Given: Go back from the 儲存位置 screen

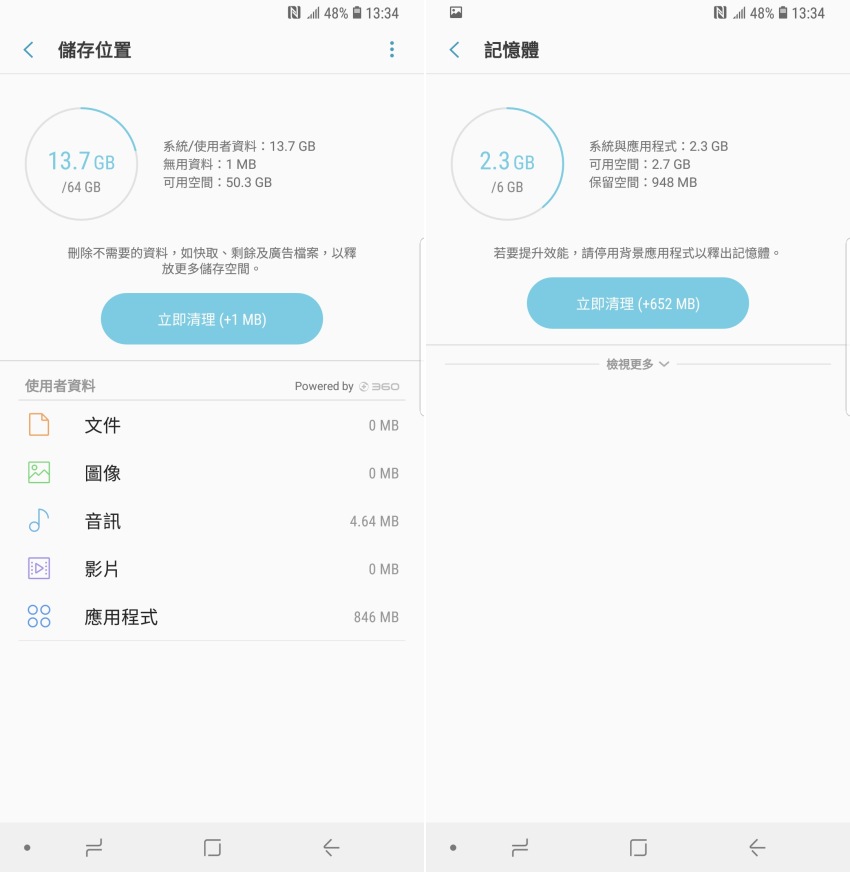Looking at the screenshot, I should [x=28, y=50].
